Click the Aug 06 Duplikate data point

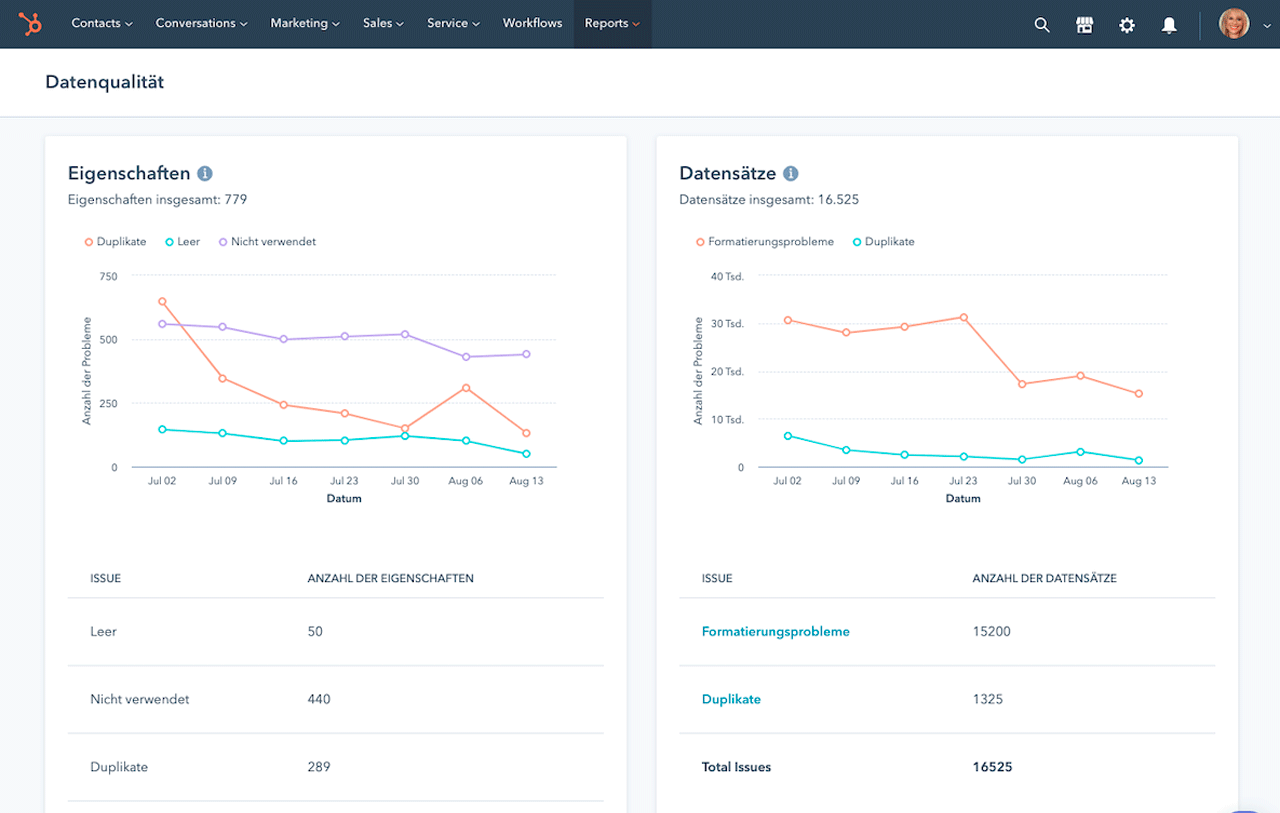[x=466, y=388]
